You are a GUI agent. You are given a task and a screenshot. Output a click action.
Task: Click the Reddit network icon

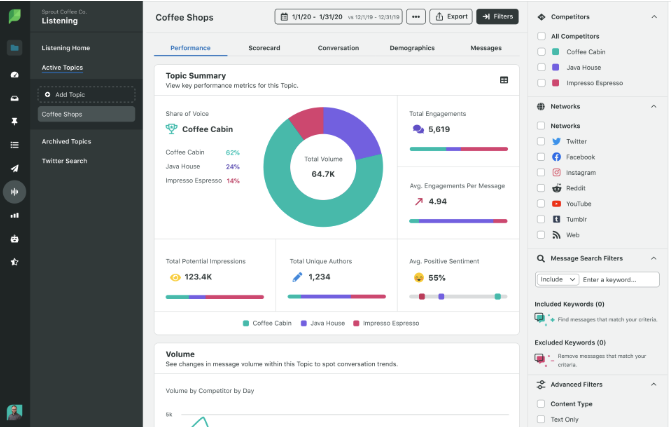click(x=556, y=188)
